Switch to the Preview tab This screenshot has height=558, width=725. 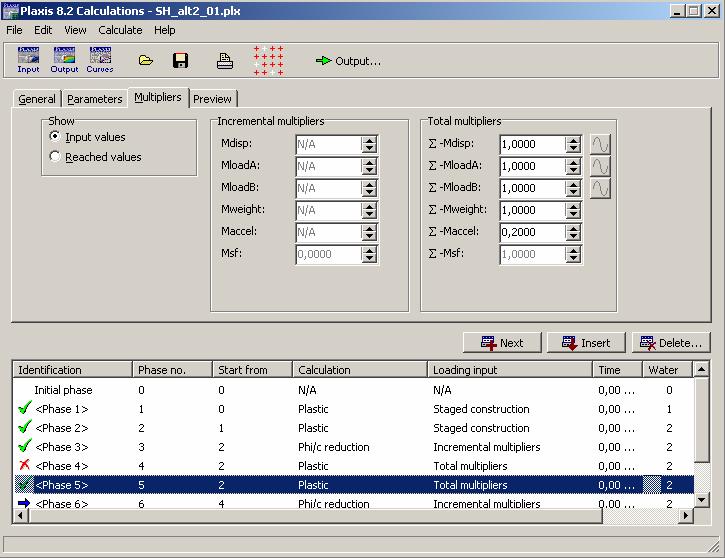tap(212, 99)
